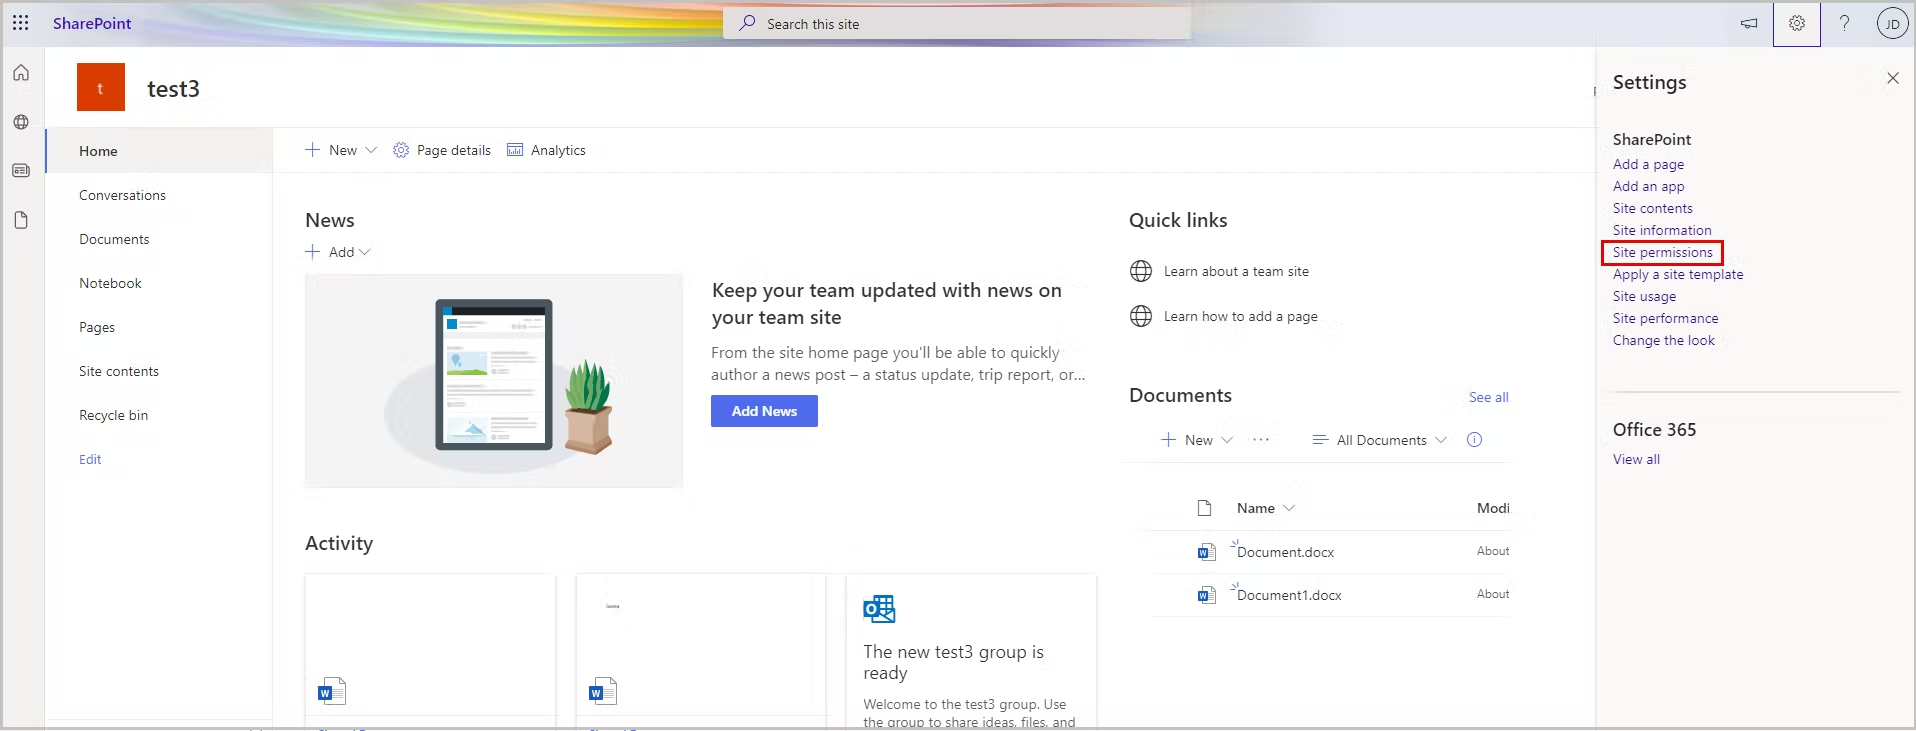Open Site permissions link

(1662, 252)
